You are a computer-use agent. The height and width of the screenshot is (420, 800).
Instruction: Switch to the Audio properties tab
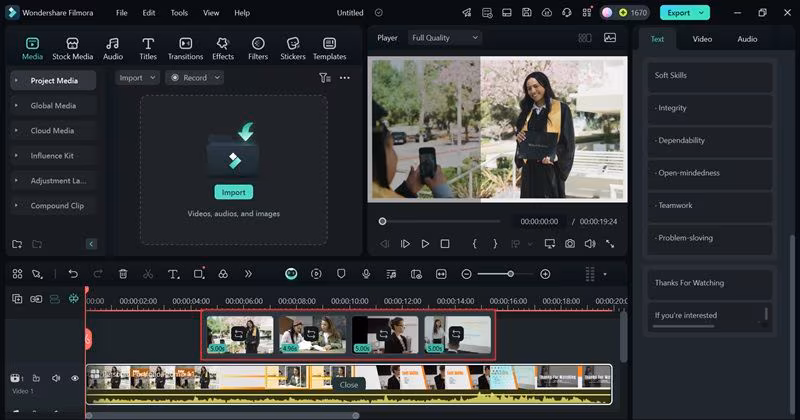747,39
